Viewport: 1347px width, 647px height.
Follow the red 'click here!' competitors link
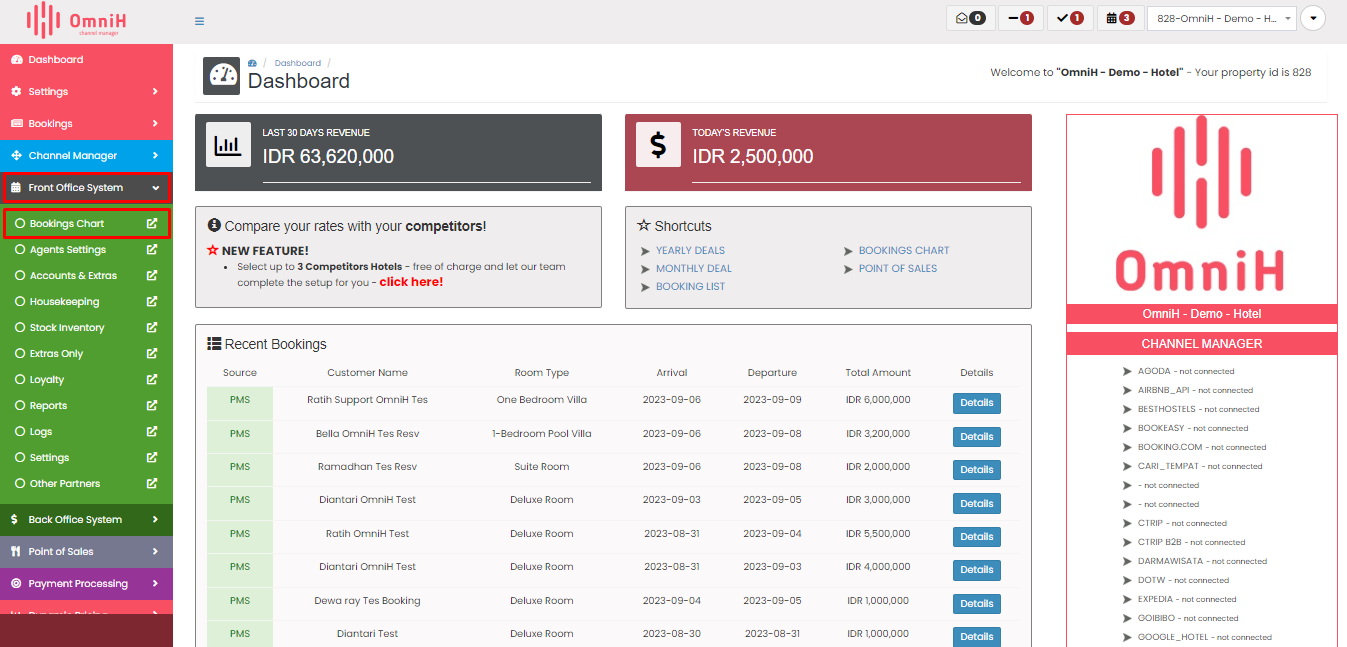click(x=411, y=282)
